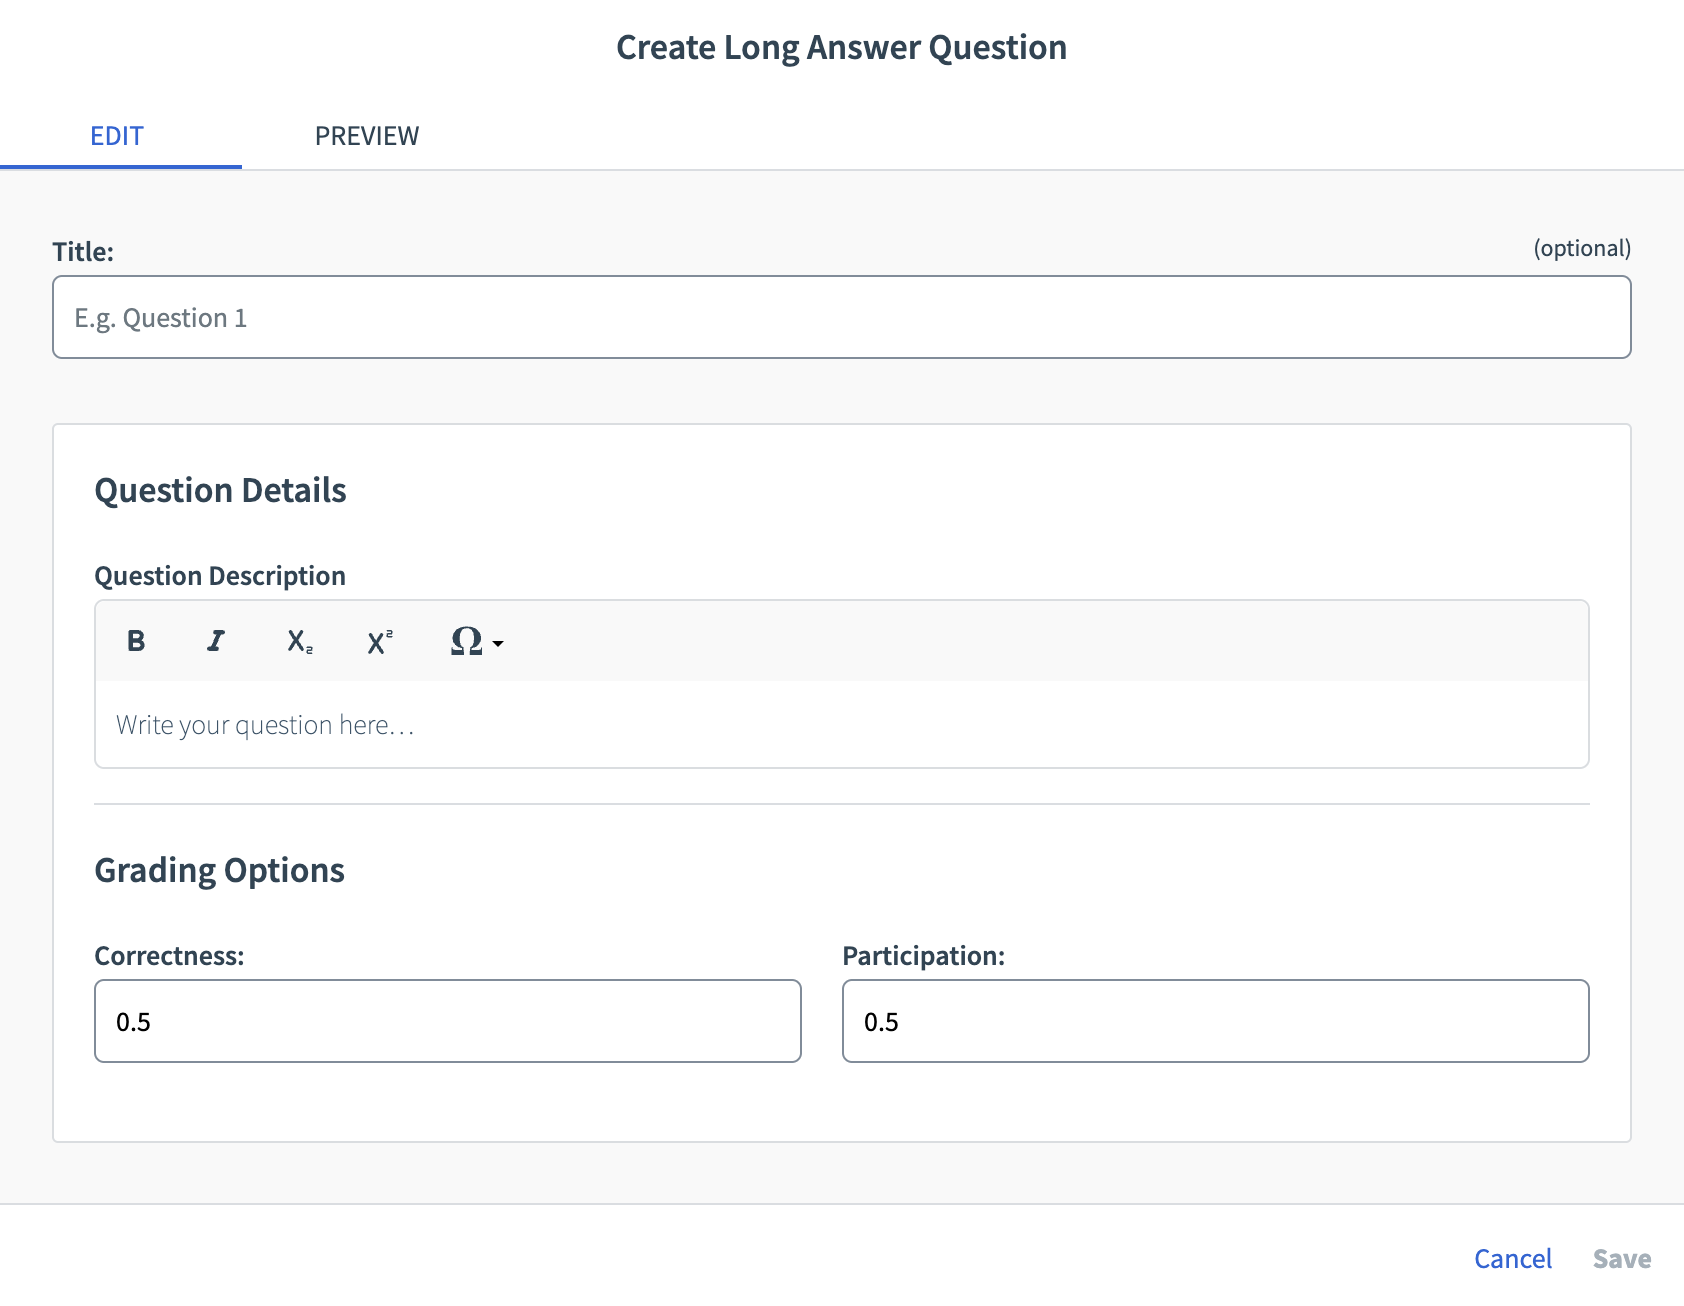Select the Correctness score field
This screenshot has width=1684, height=1306.
(x=447, y=1021)
